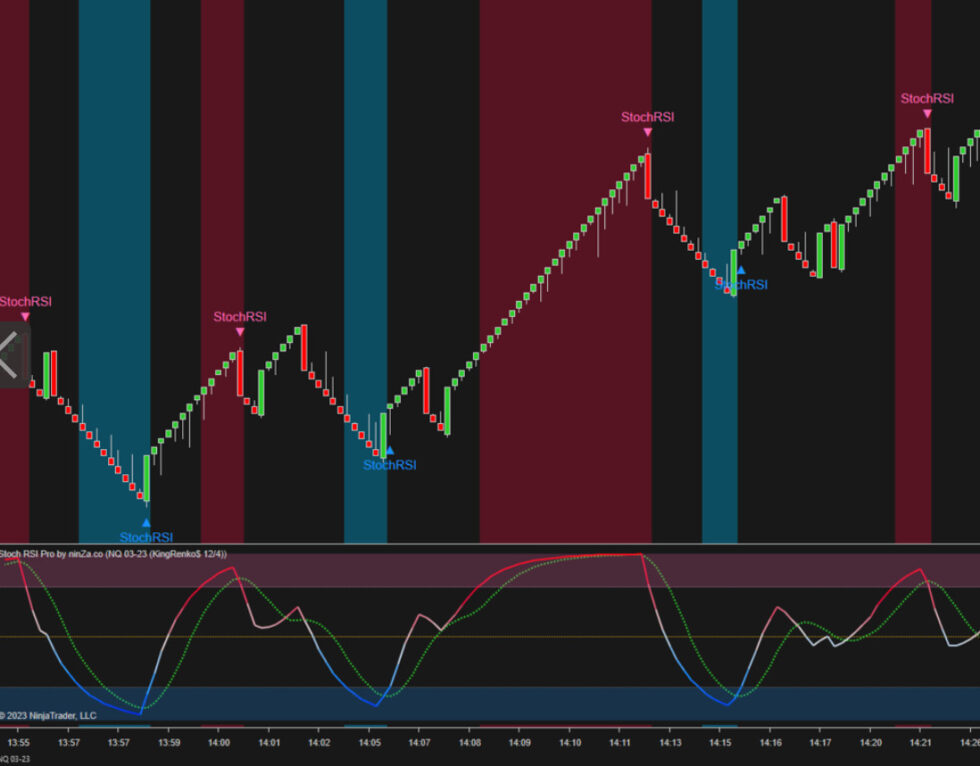Screen dimensions: 980x766
Task: Click the pink StochRSI sell arrow near 14:21
Action: click(x=927, y=113)
